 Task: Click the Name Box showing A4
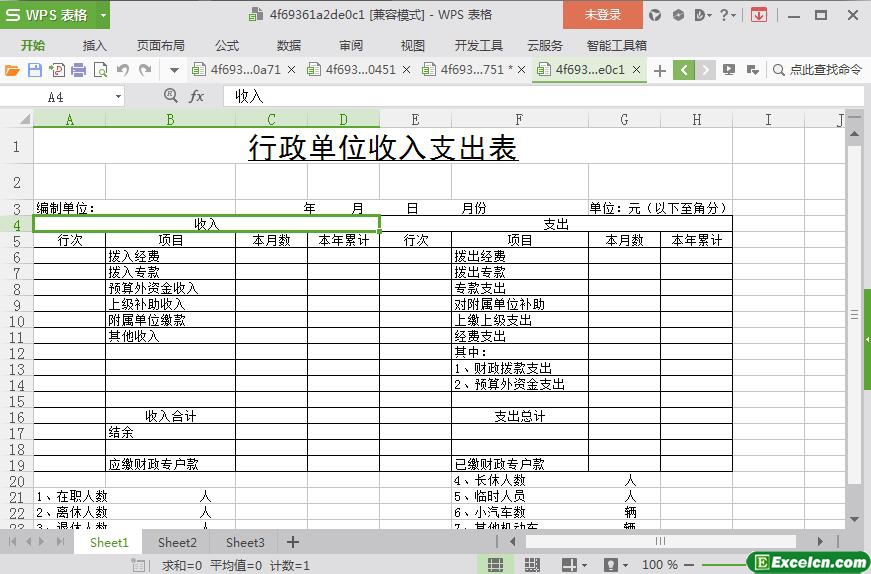pos(56,97)
